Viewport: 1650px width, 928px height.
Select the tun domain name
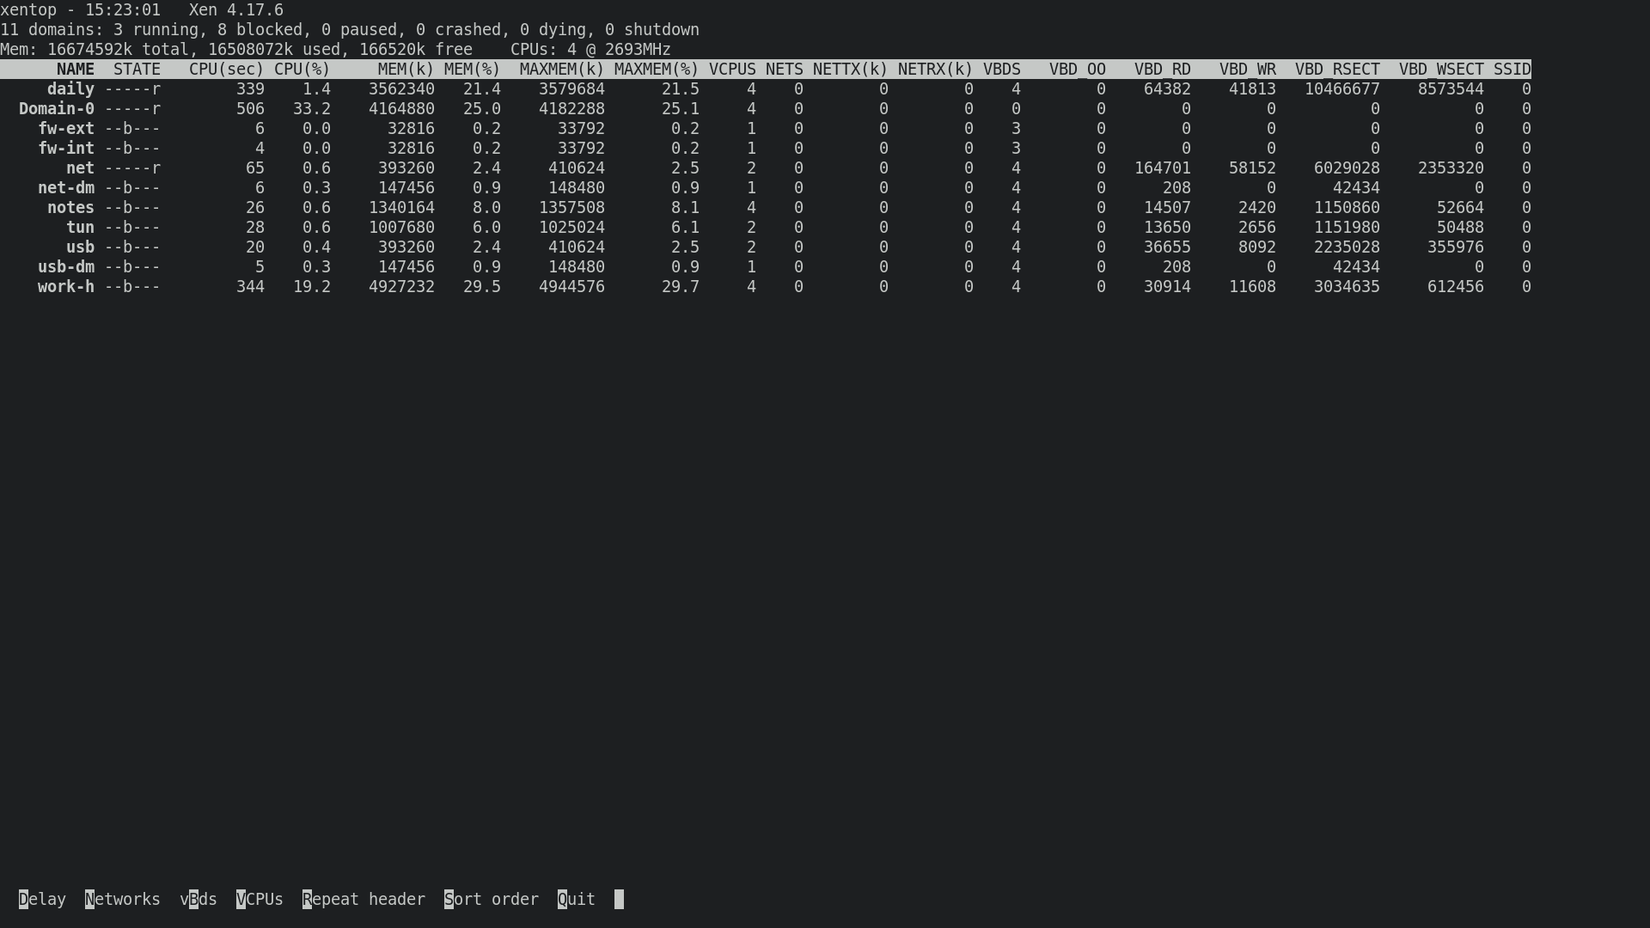[80, 228]
